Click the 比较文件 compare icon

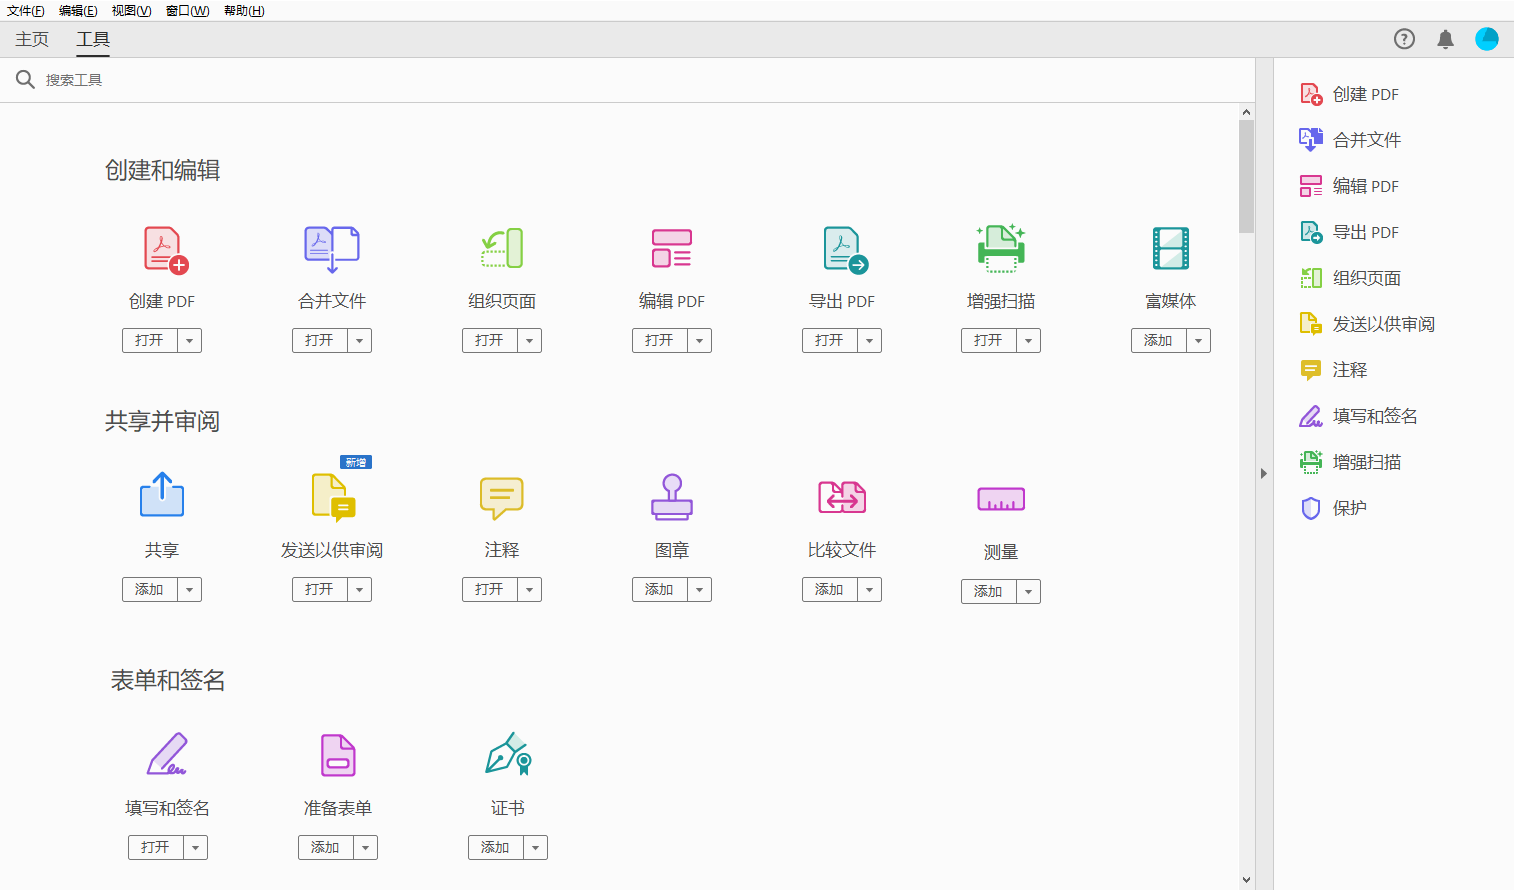[842, 496]
